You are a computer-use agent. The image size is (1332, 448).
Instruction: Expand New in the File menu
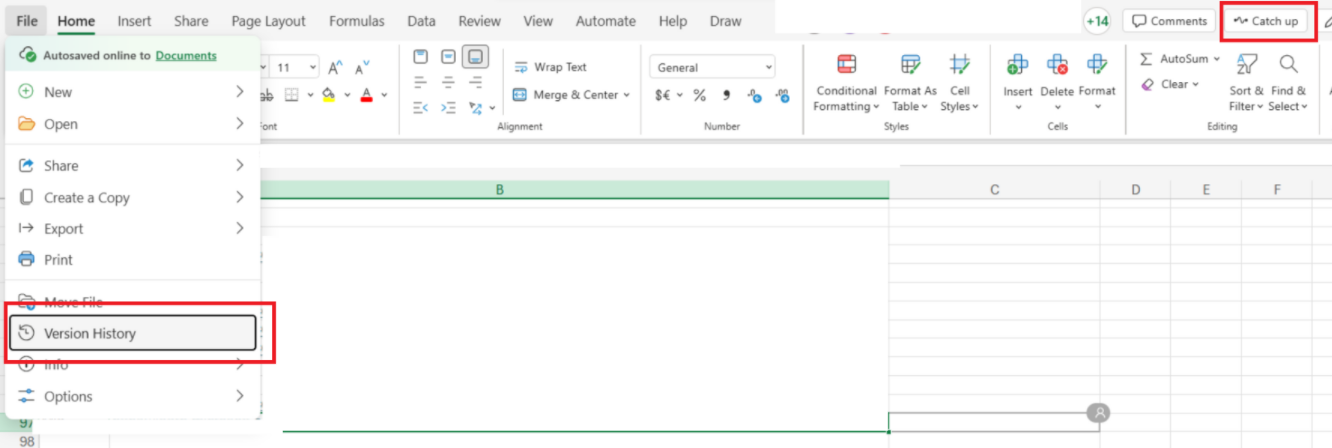click(132, 92)
